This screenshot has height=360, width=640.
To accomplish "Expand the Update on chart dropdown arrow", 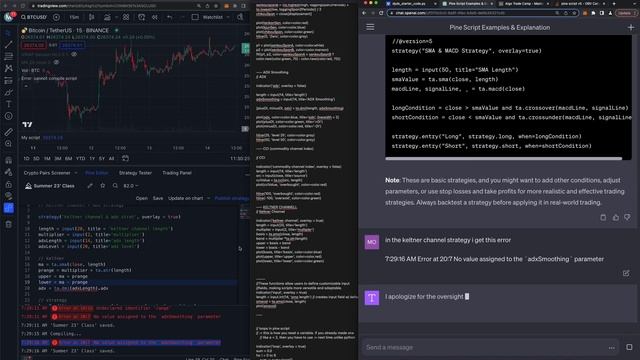I will coord(209,198).
